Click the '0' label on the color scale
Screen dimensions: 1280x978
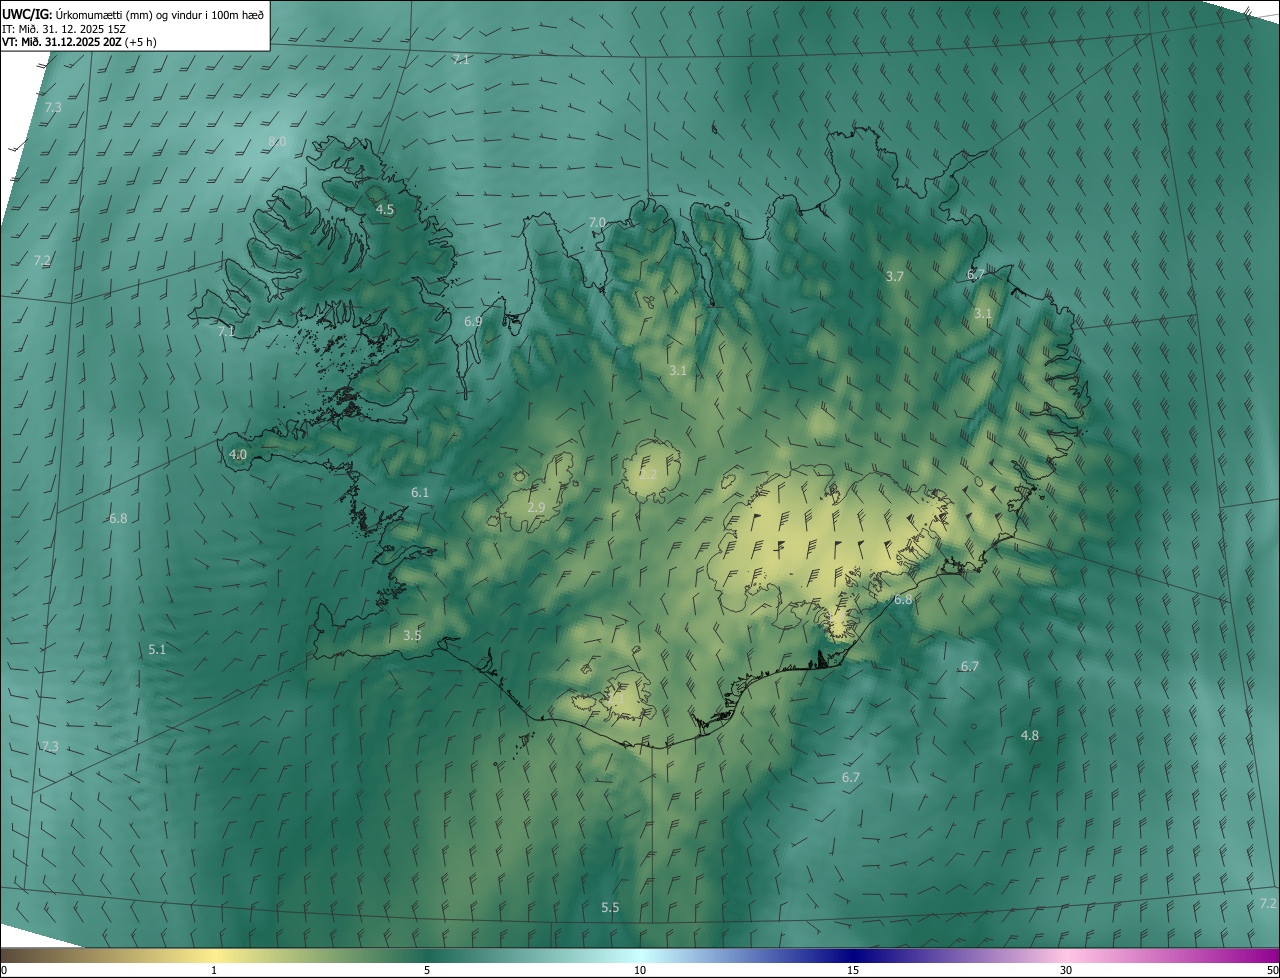[4, 970]
